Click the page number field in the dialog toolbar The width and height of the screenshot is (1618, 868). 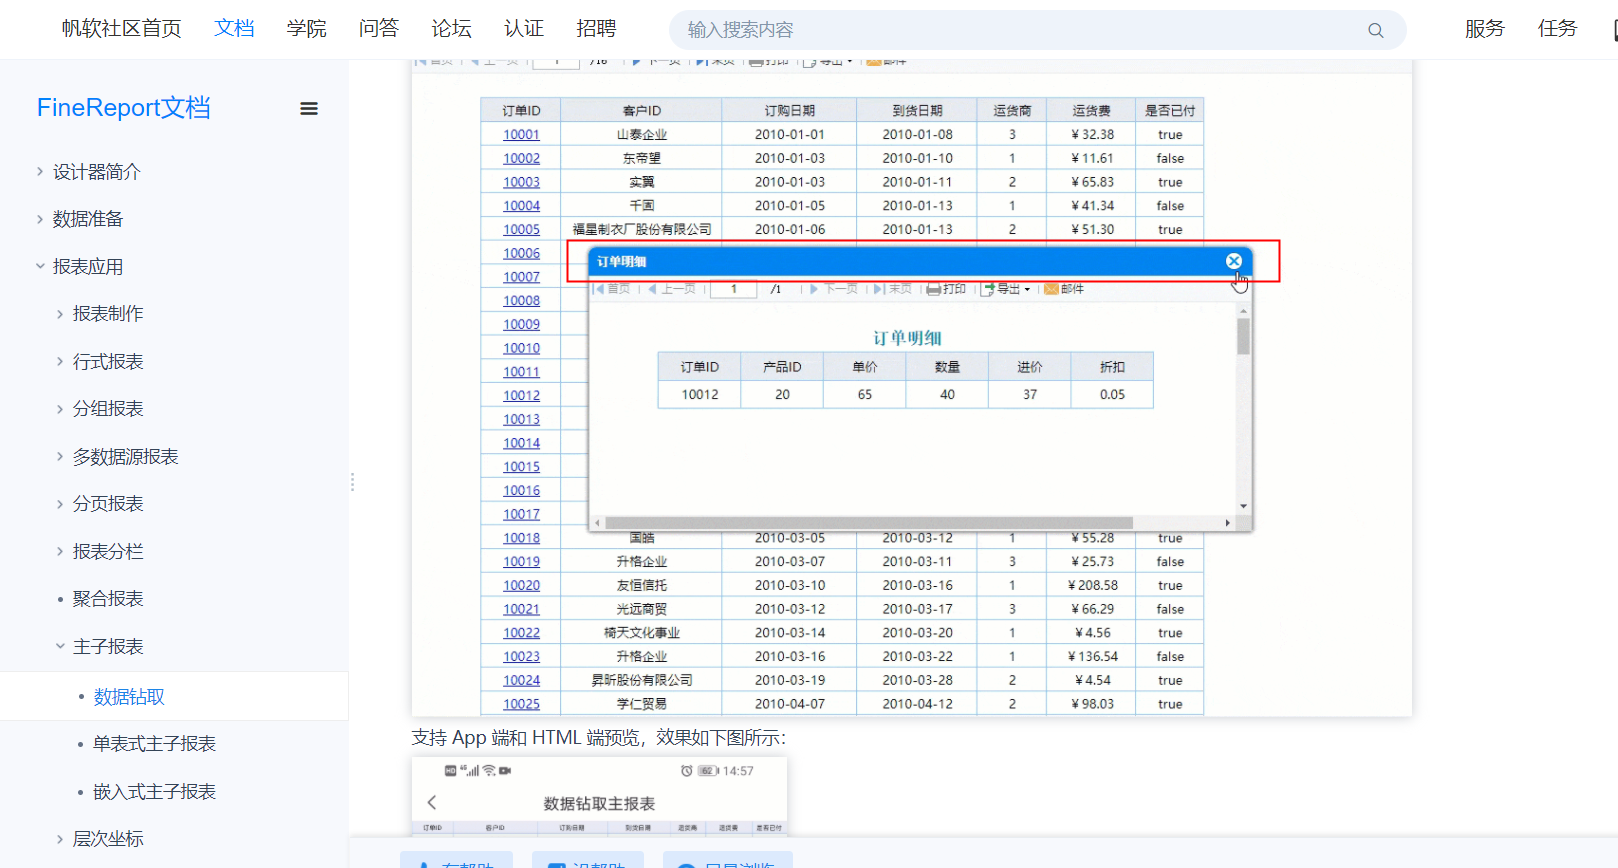[733, 289]
